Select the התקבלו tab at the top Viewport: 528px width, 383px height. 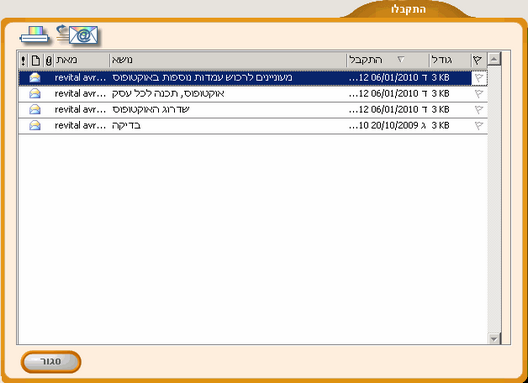tap(408, 9)
